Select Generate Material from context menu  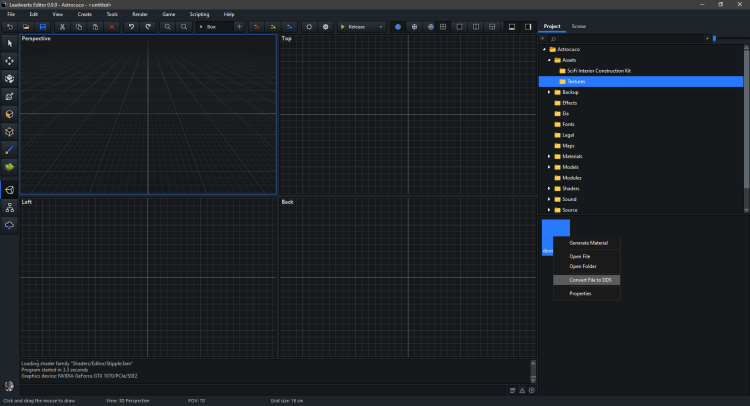(588, 243)
